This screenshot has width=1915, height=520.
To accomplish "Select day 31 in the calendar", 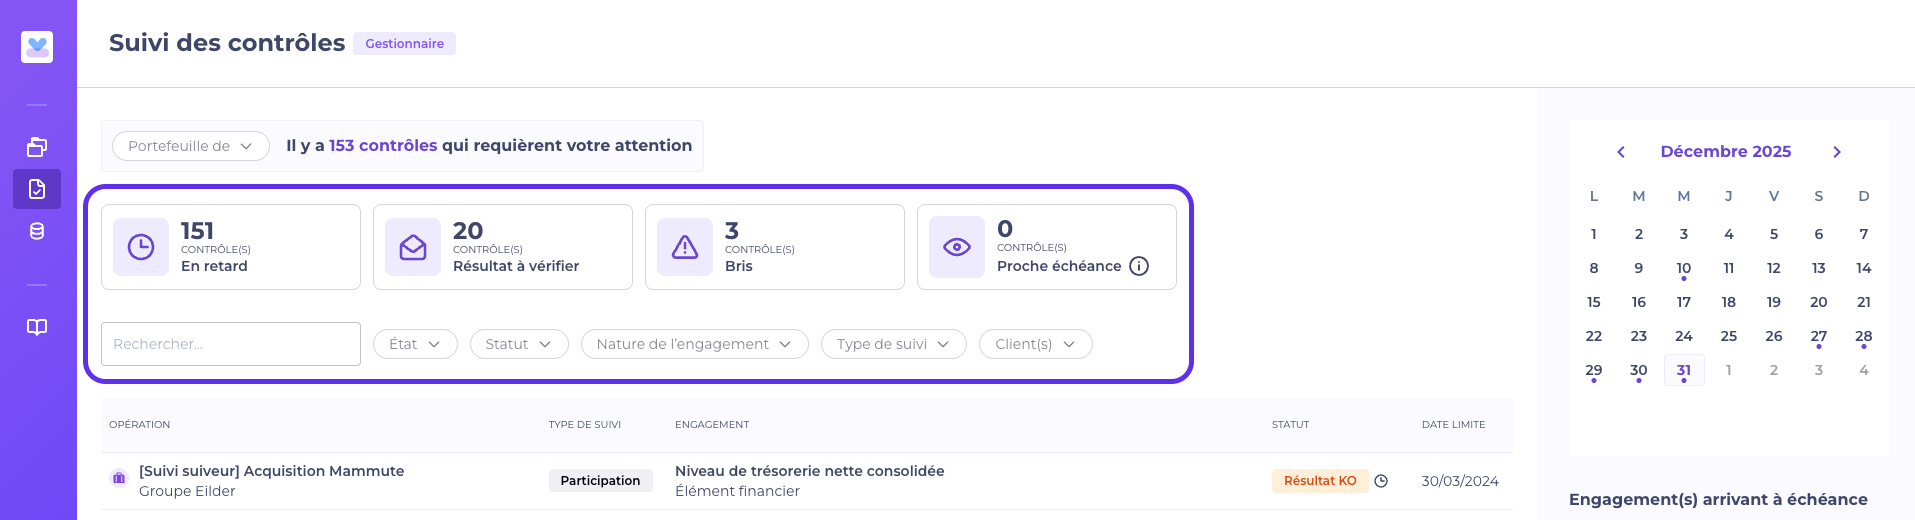I will pyautogui.click(x=1684, y=370).
